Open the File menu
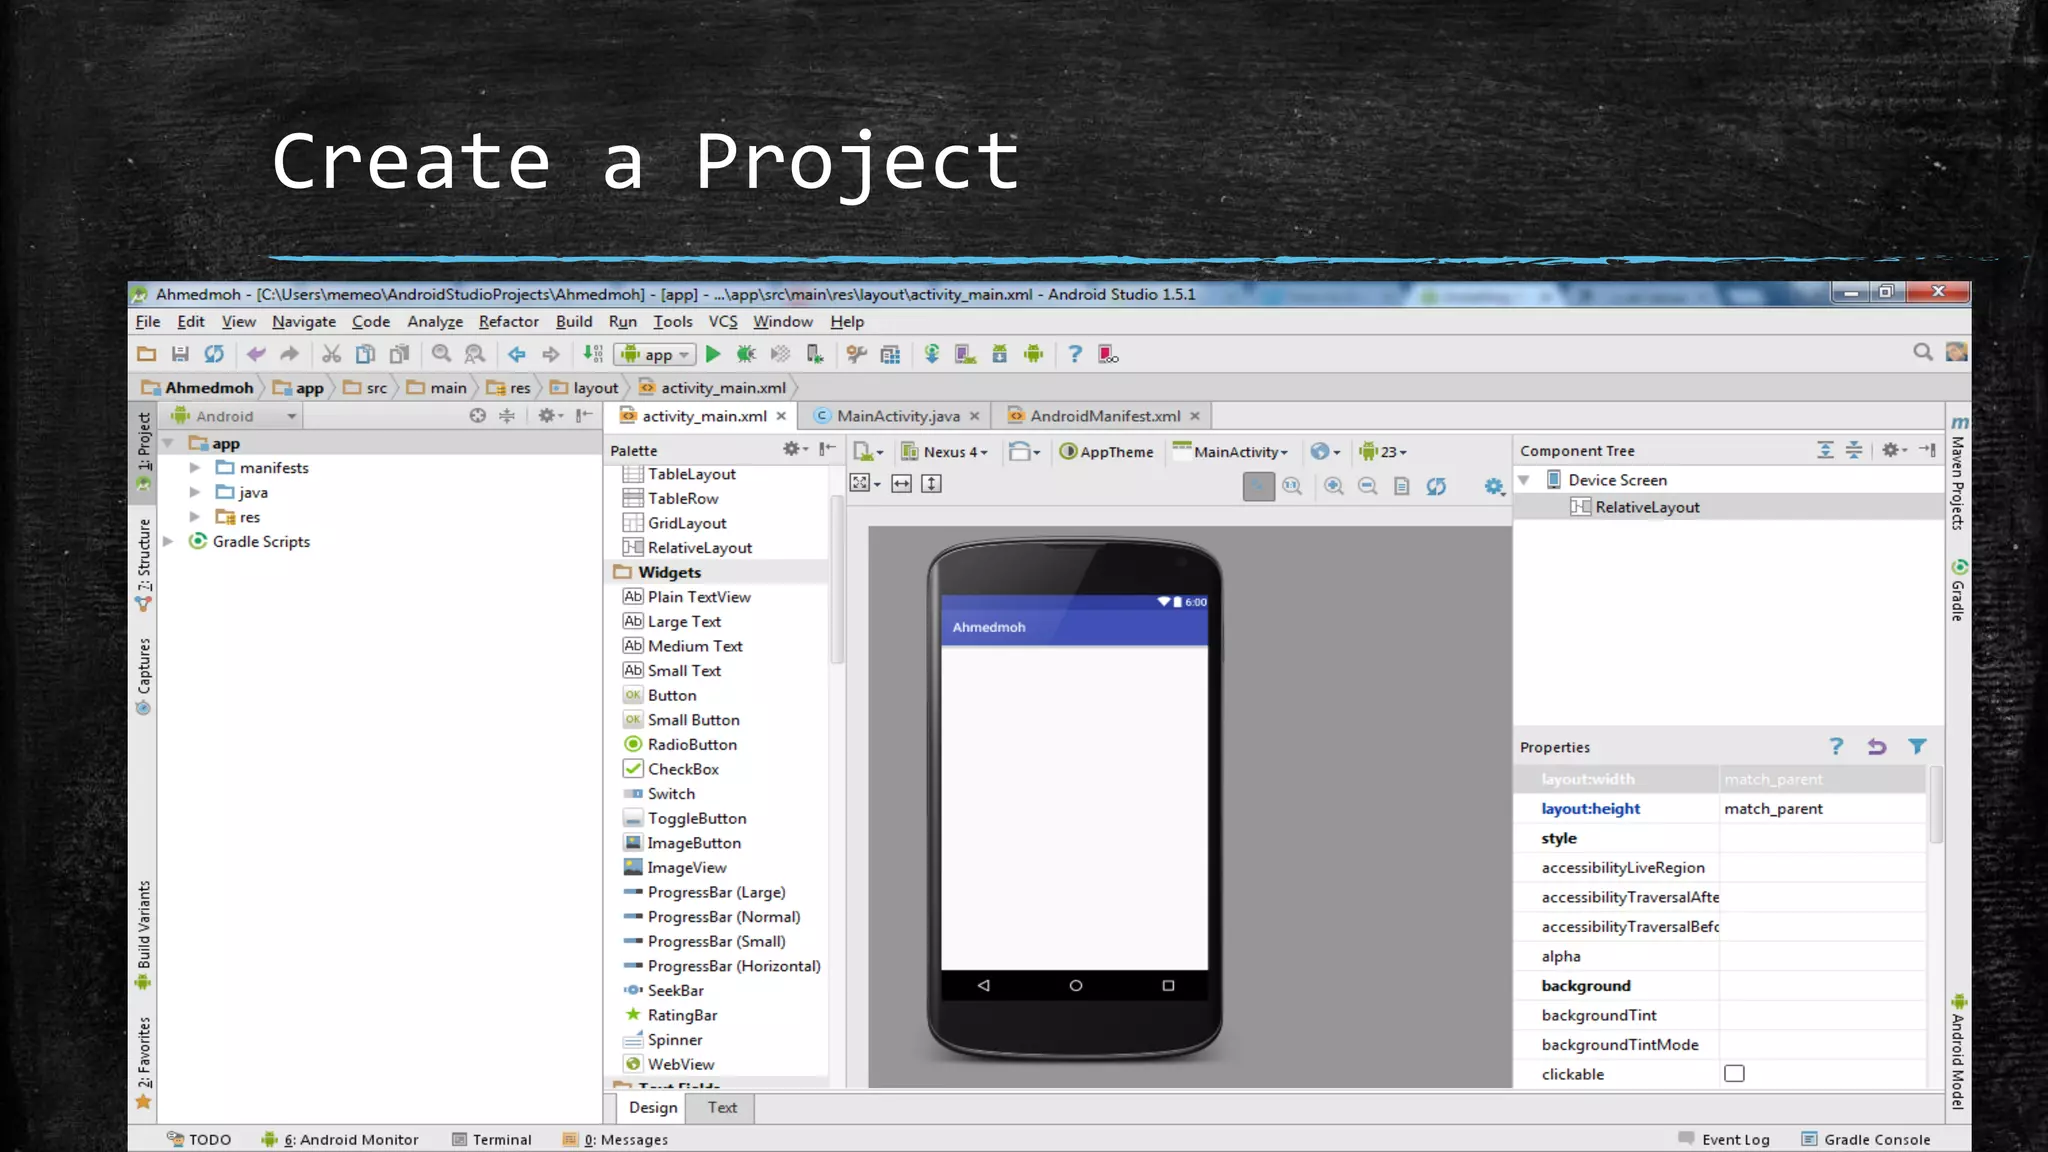The width and height of the screenshot is (2048, 1152). click(148, 322)
